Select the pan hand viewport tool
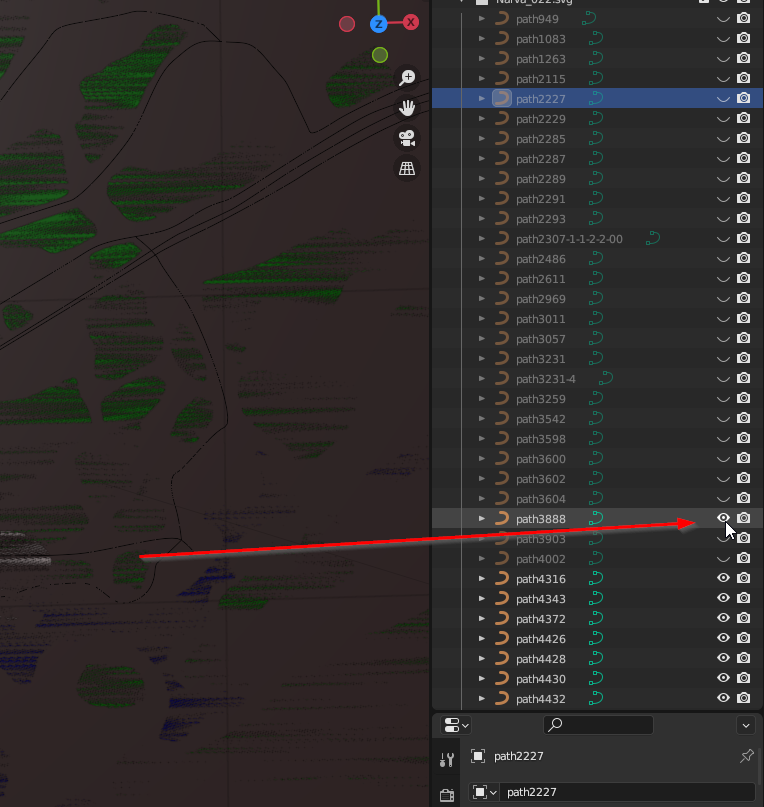Image resolution: width=764 pixels, height=807 pixels. 407,108
